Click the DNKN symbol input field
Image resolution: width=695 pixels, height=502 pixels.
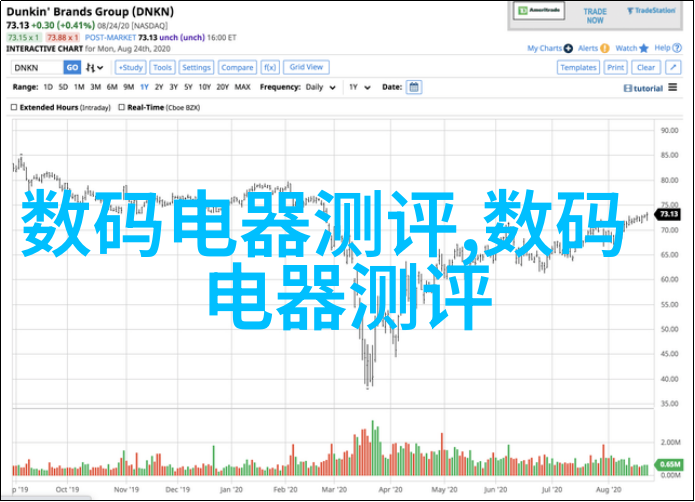38,68
